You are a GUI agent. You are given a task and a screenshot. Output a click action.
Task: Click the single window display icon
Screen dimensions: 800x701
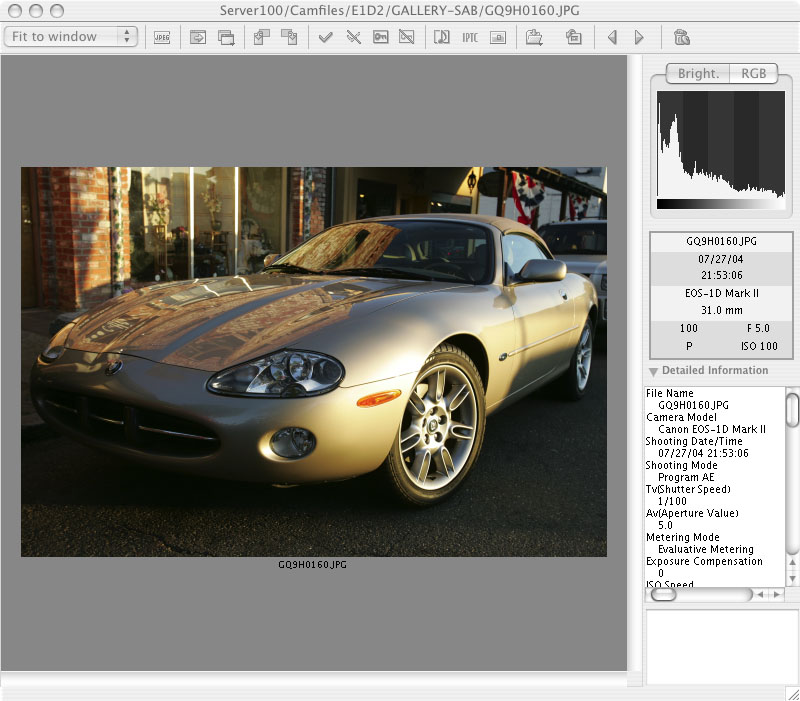click(x=198, y=37)
